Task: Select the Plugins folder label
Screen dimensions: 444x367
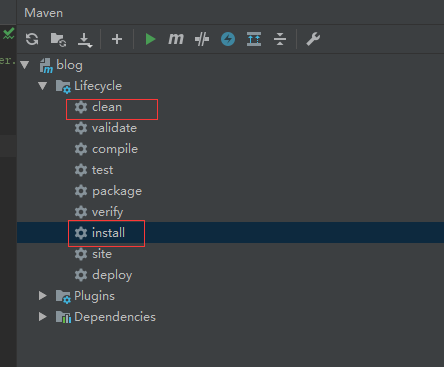Action: (94, 296)
